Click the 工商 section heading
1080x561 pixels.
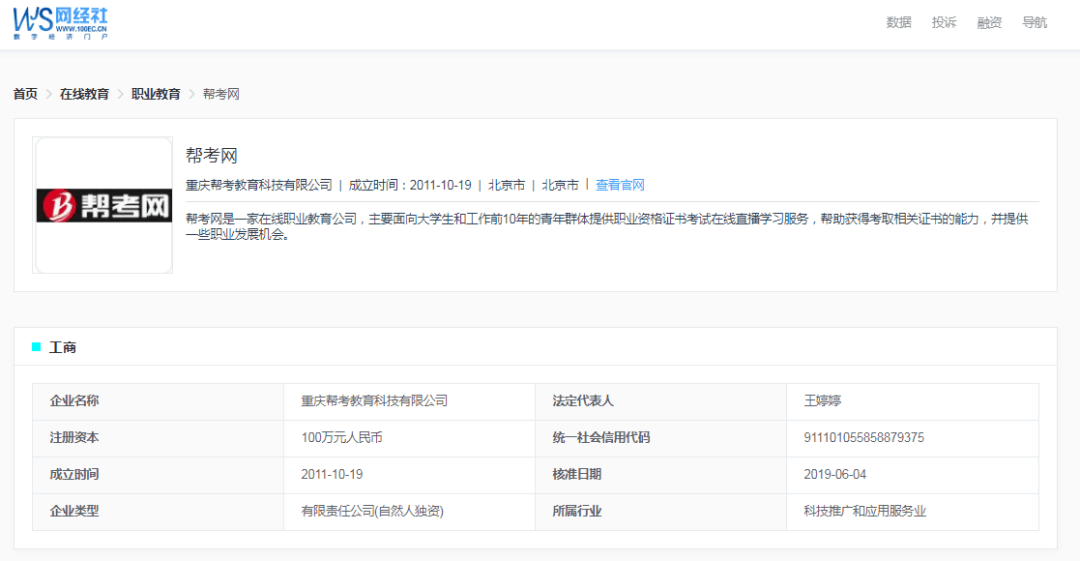[62, 347]
